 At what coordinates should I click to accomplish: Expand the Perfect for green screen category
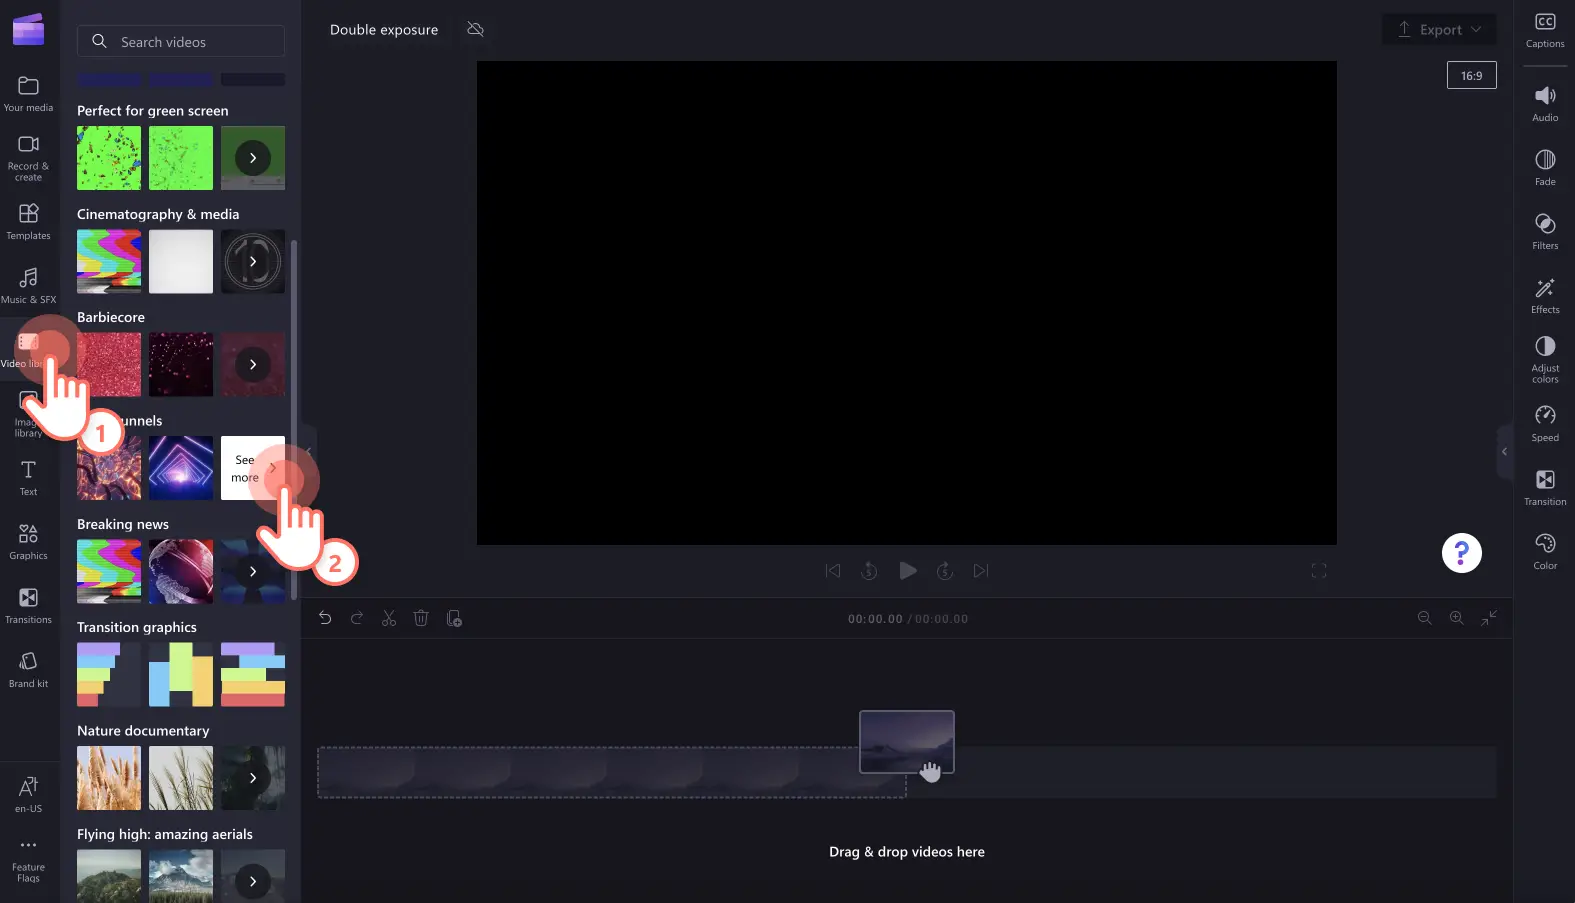[x=253, y=158]
